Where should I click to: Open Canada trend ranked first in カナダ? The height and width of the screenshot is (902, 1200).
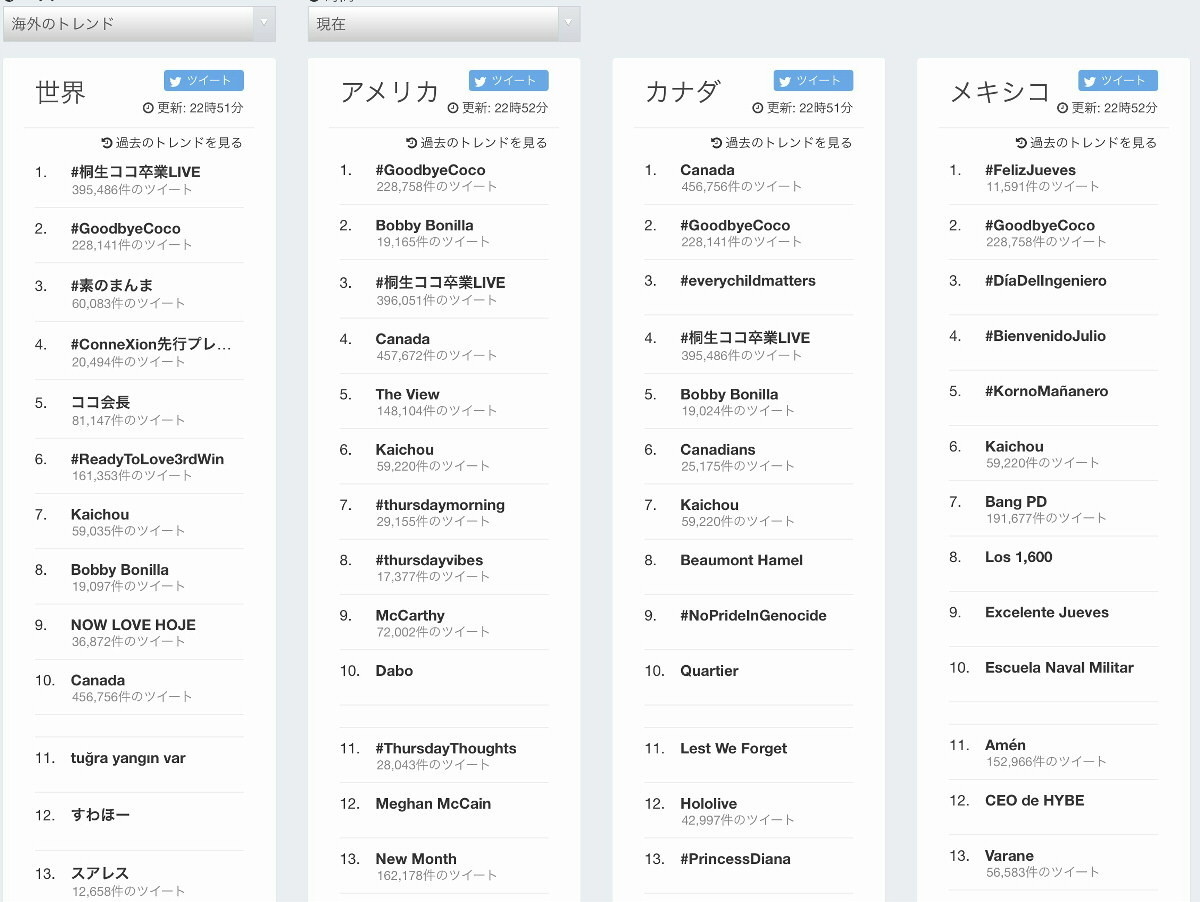707,170
